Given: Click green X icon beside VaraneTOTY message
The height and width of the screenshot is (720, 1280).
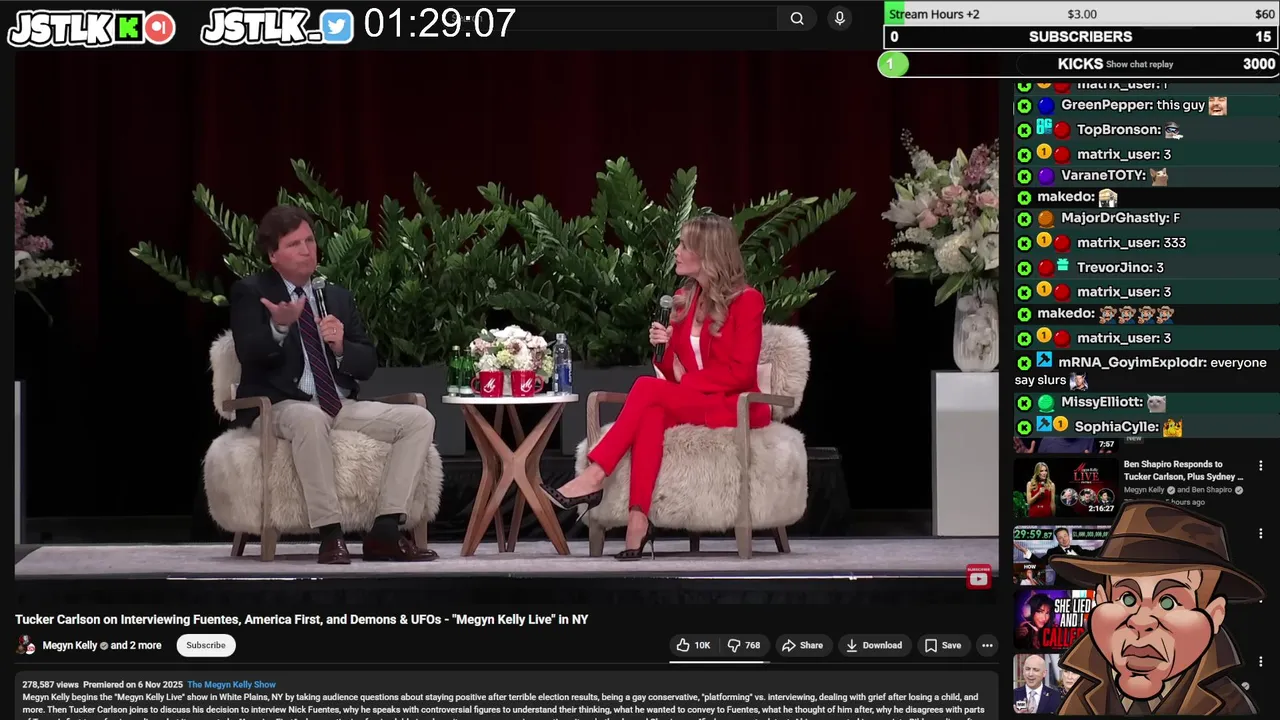Looking at the screenshot, I should 1024,176.
